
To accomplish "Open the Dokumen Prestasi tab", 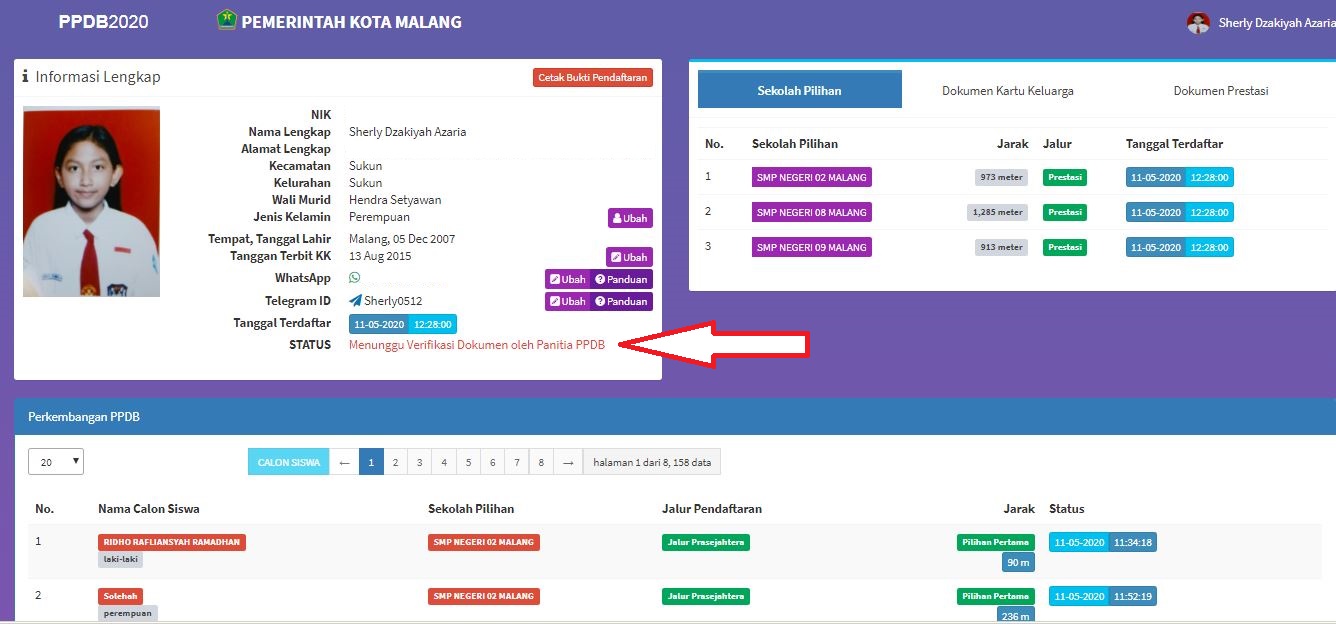I will pyautogui.click(x=1221, y=89).
